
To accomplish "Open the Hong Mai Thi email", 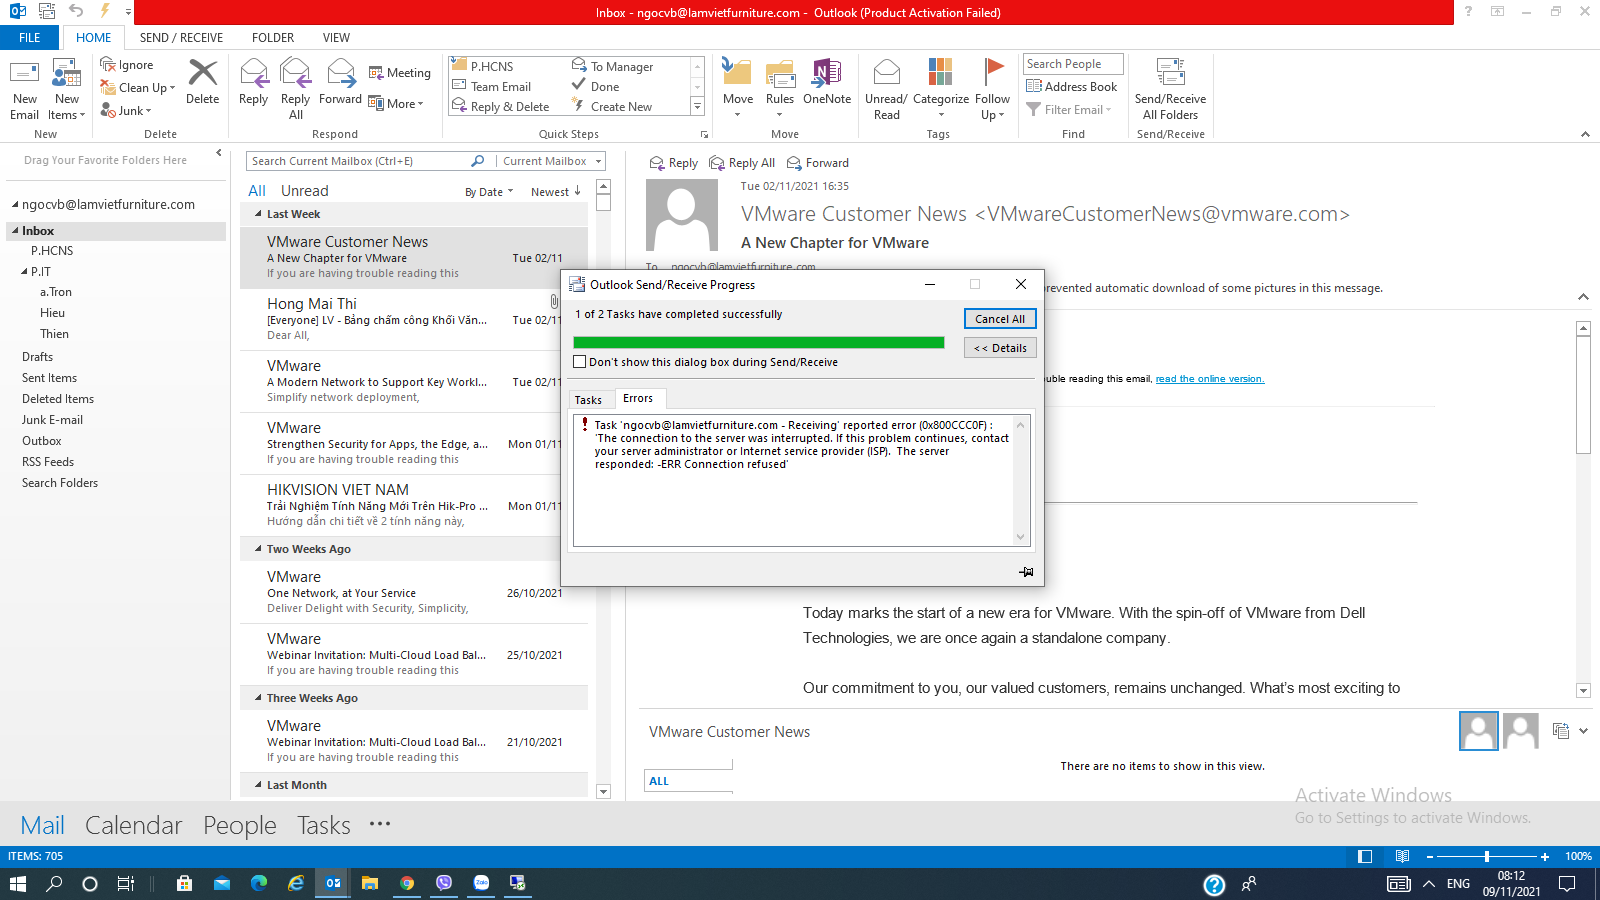I will pos(414,319).
